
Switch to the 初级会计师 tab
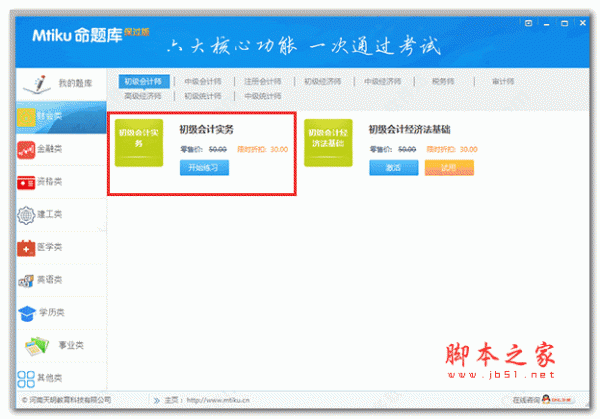[144, 82]
